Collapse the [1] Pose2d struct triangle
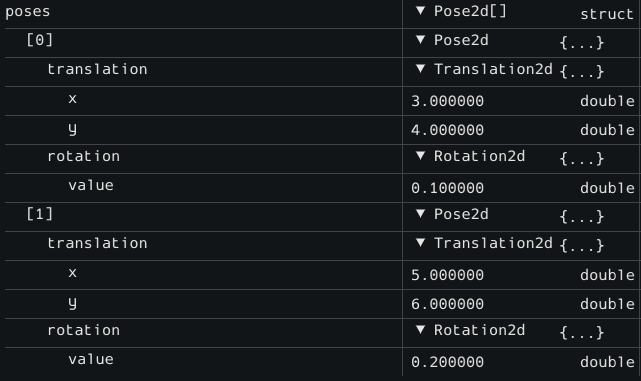Image resolution: width=641 pixels, height=381 pixels. 420,214
